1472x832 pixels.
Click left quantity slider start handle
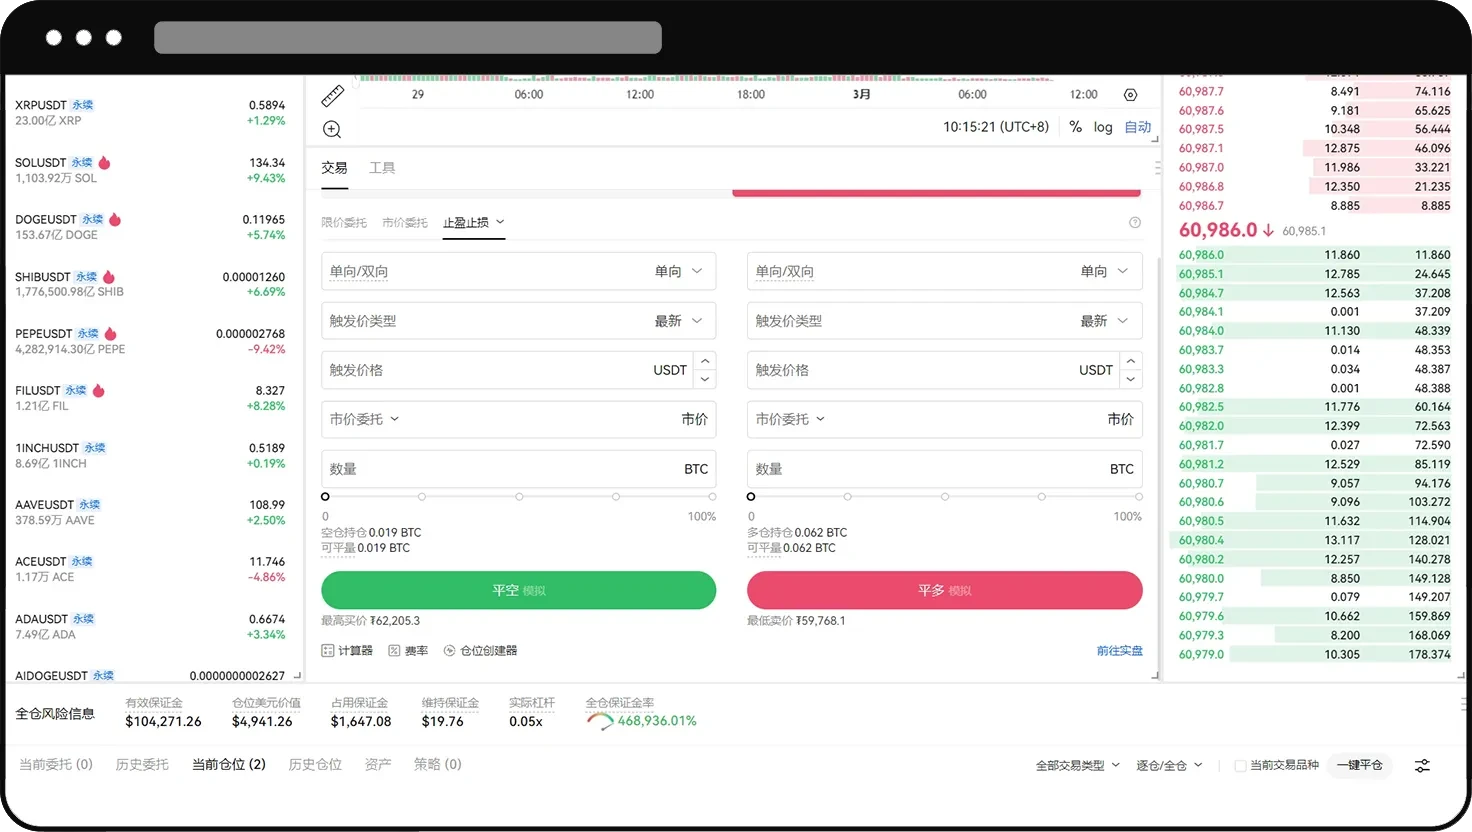[x=325, y=497]
